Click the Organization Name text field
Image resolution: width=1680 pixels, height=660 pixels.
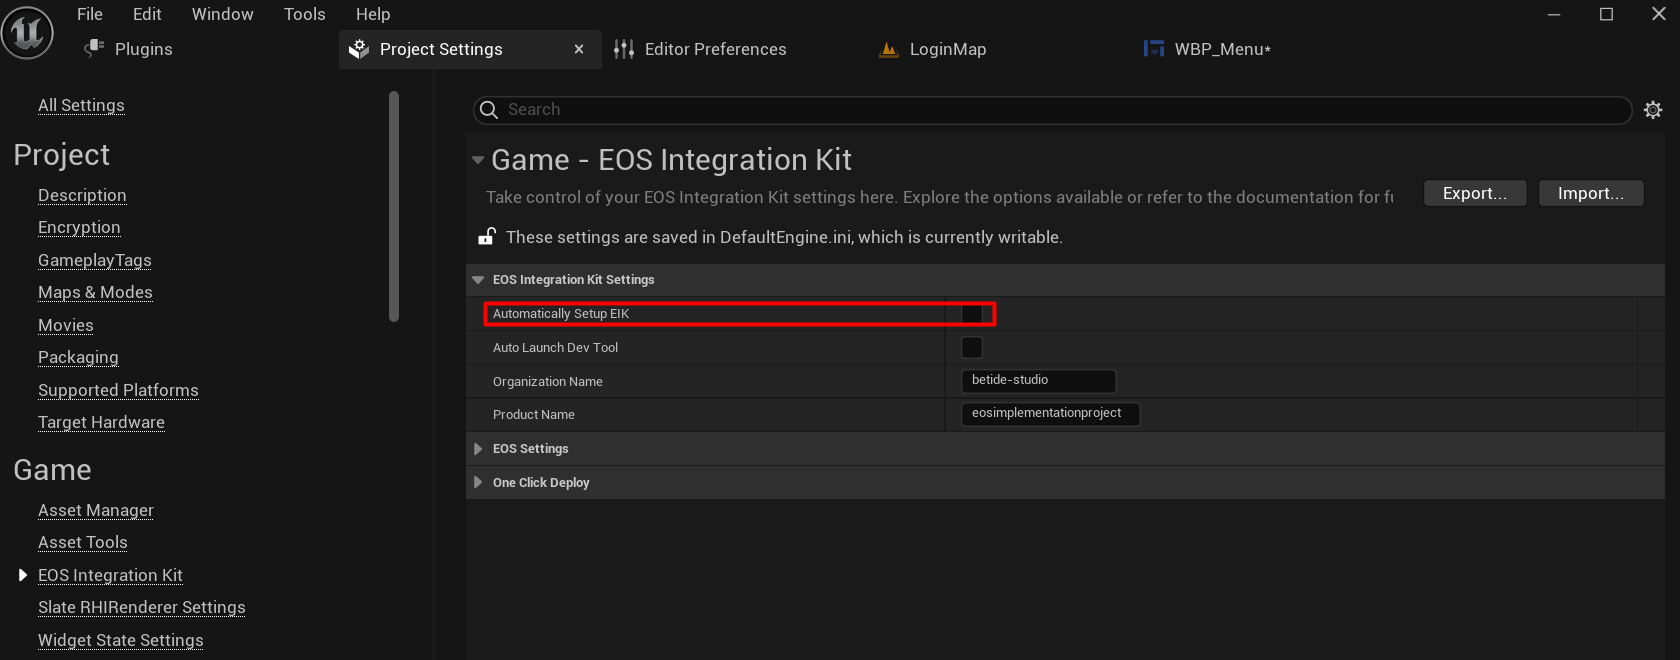click(x=1038, y=381)
